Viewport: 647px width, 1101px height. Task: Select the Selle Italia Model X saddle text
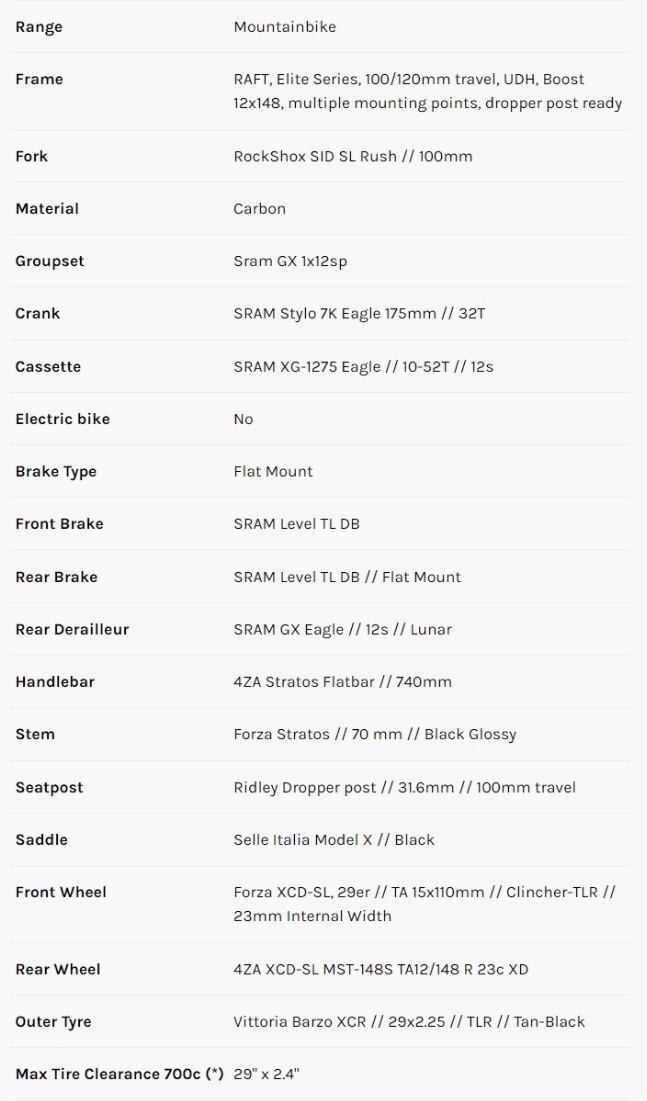coord(334,840)
